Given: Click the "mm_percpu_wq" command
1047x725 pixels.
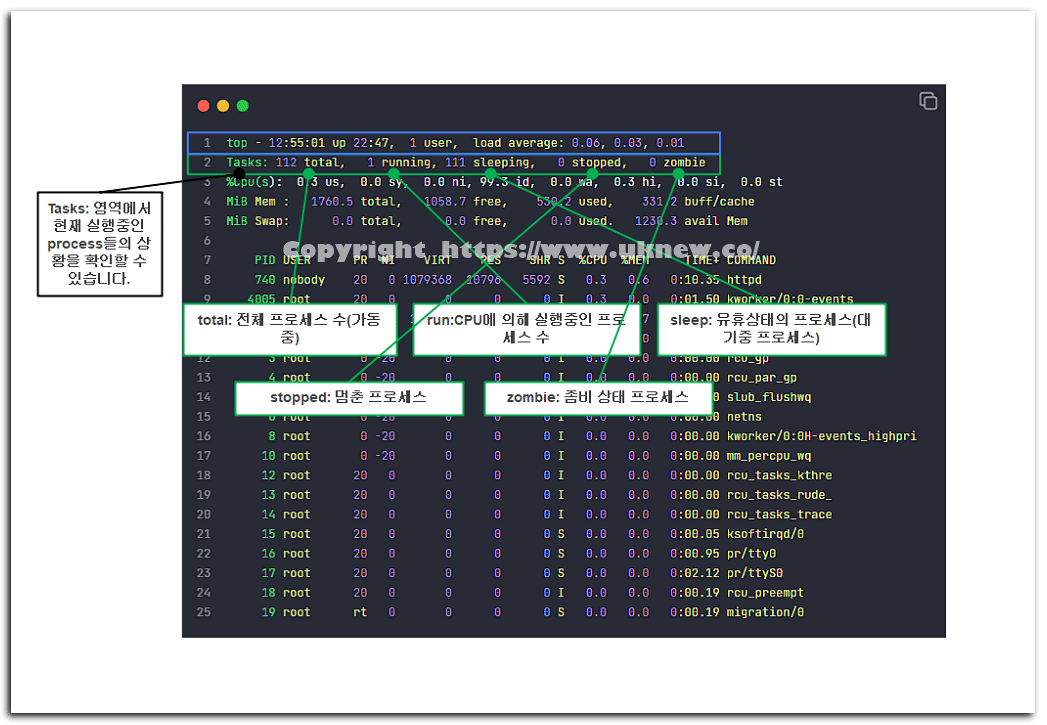Looking at the screenshot, I should (769, 456).
